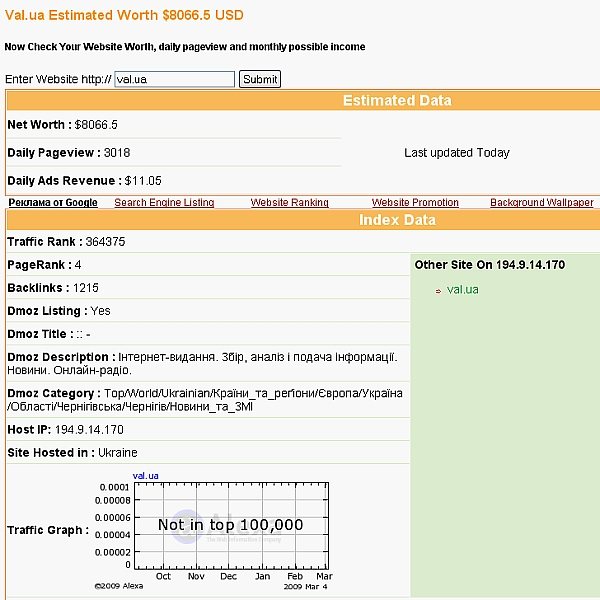Visit the Background Wallpaper link
This screenshot has height=600, width=600.
pos(541,203)
